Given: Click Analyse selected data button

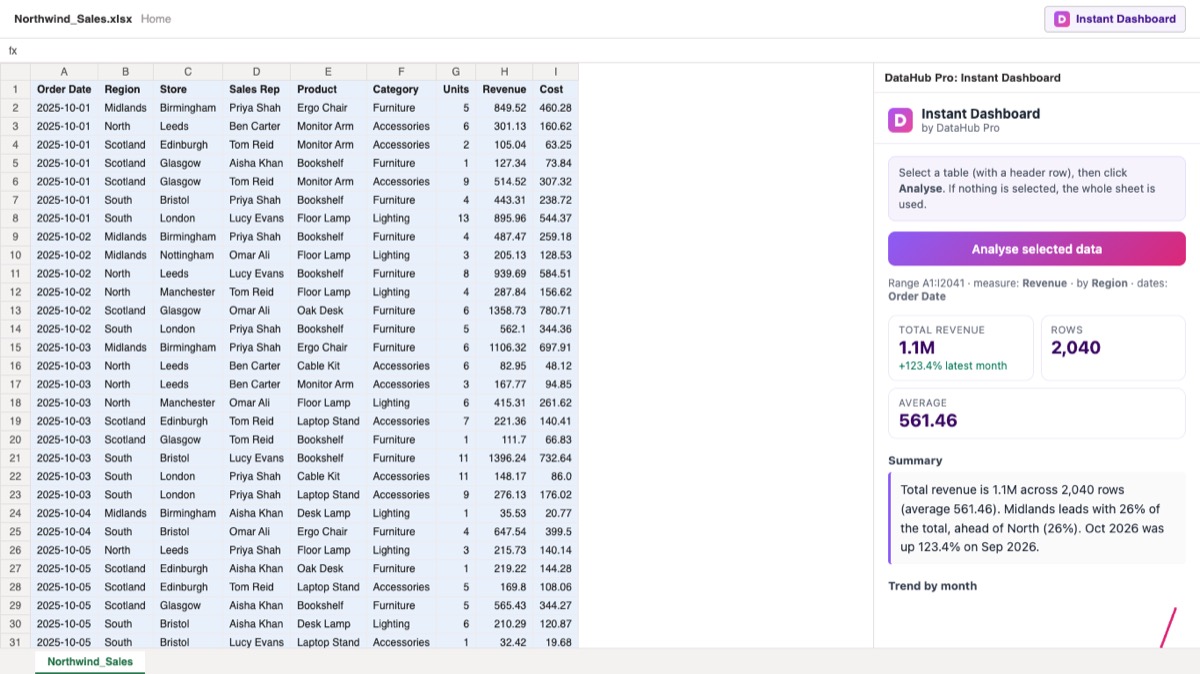Looking at the screenshot, I should pos(1037,249).
